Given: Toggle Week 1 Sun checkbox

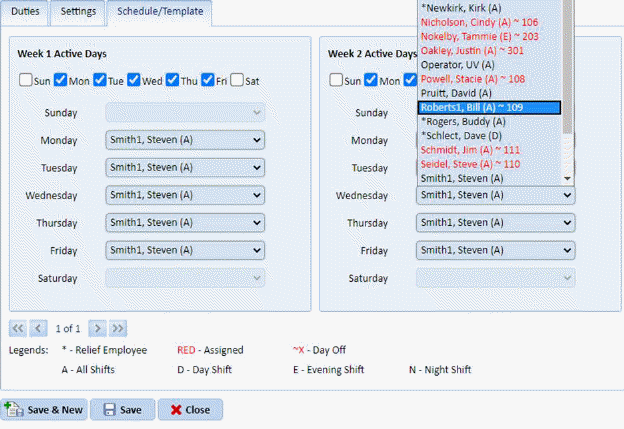Looking at the screenshot, I should [26, 80].
